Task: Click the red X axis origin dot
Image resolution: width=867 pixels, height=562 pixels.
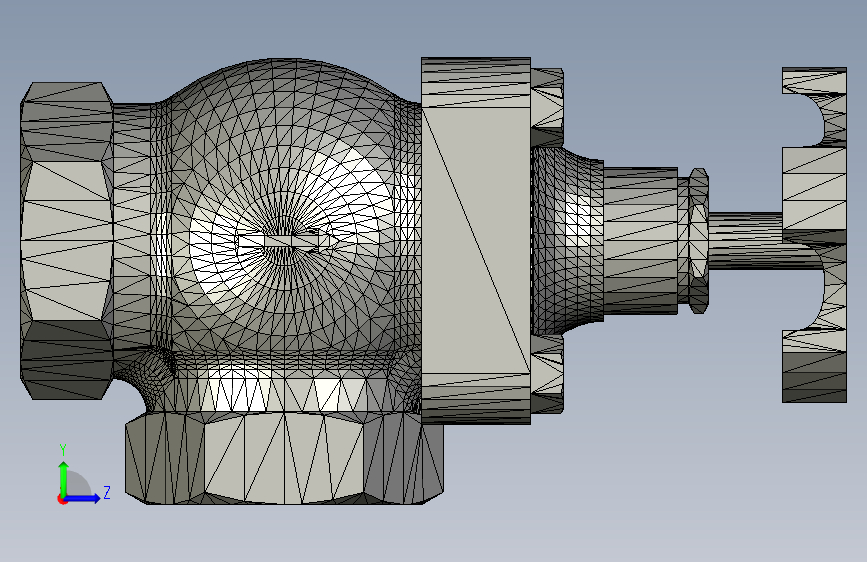Action: click(62, 499)
